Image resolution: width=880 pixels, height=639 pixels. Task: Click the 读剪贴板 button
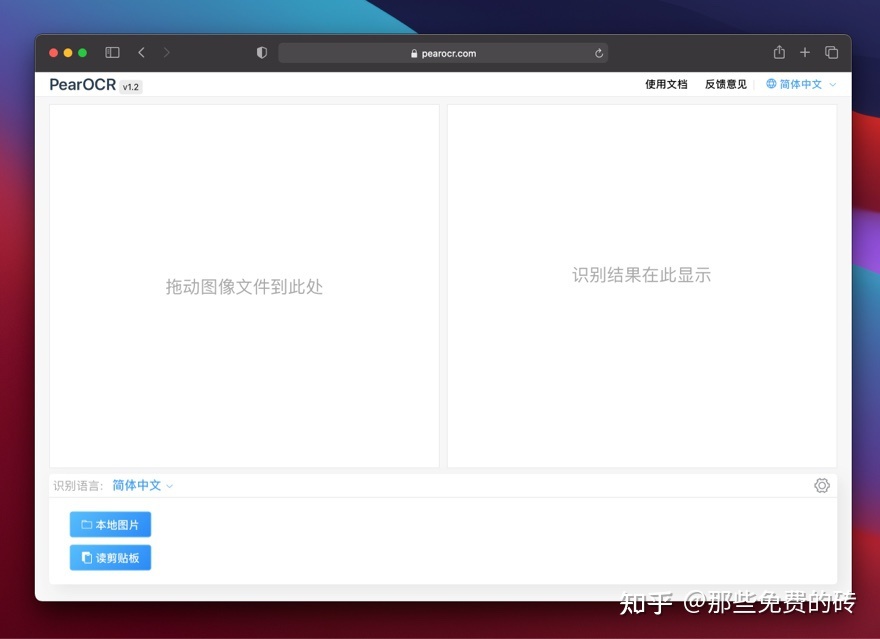coord(111,558)
